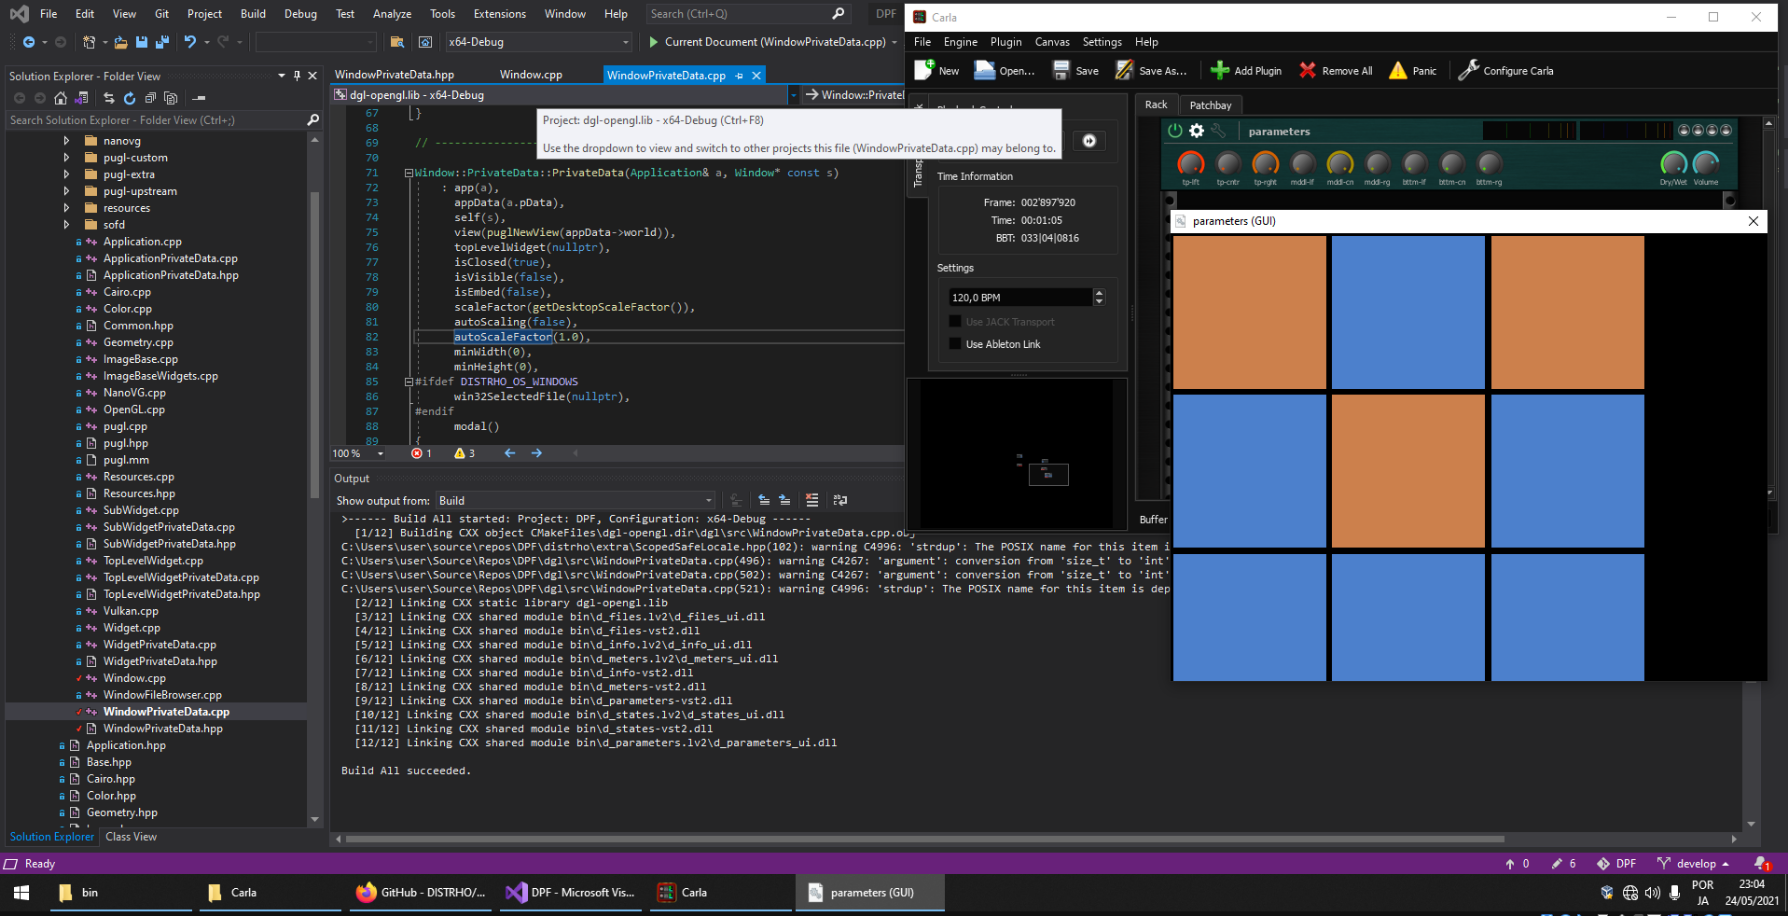Open the x64-Debug configuration dropdown

[539, 42]
